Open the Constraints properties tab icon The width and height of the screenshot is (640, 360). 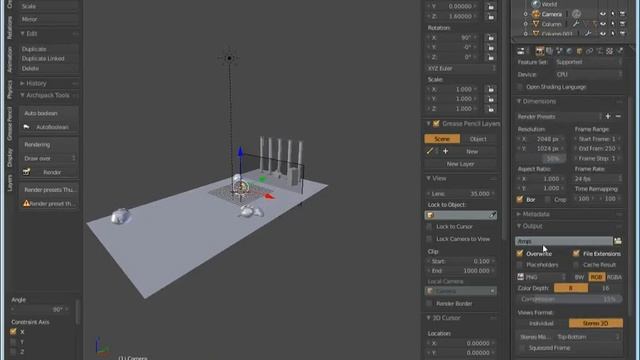click(589, 51)
